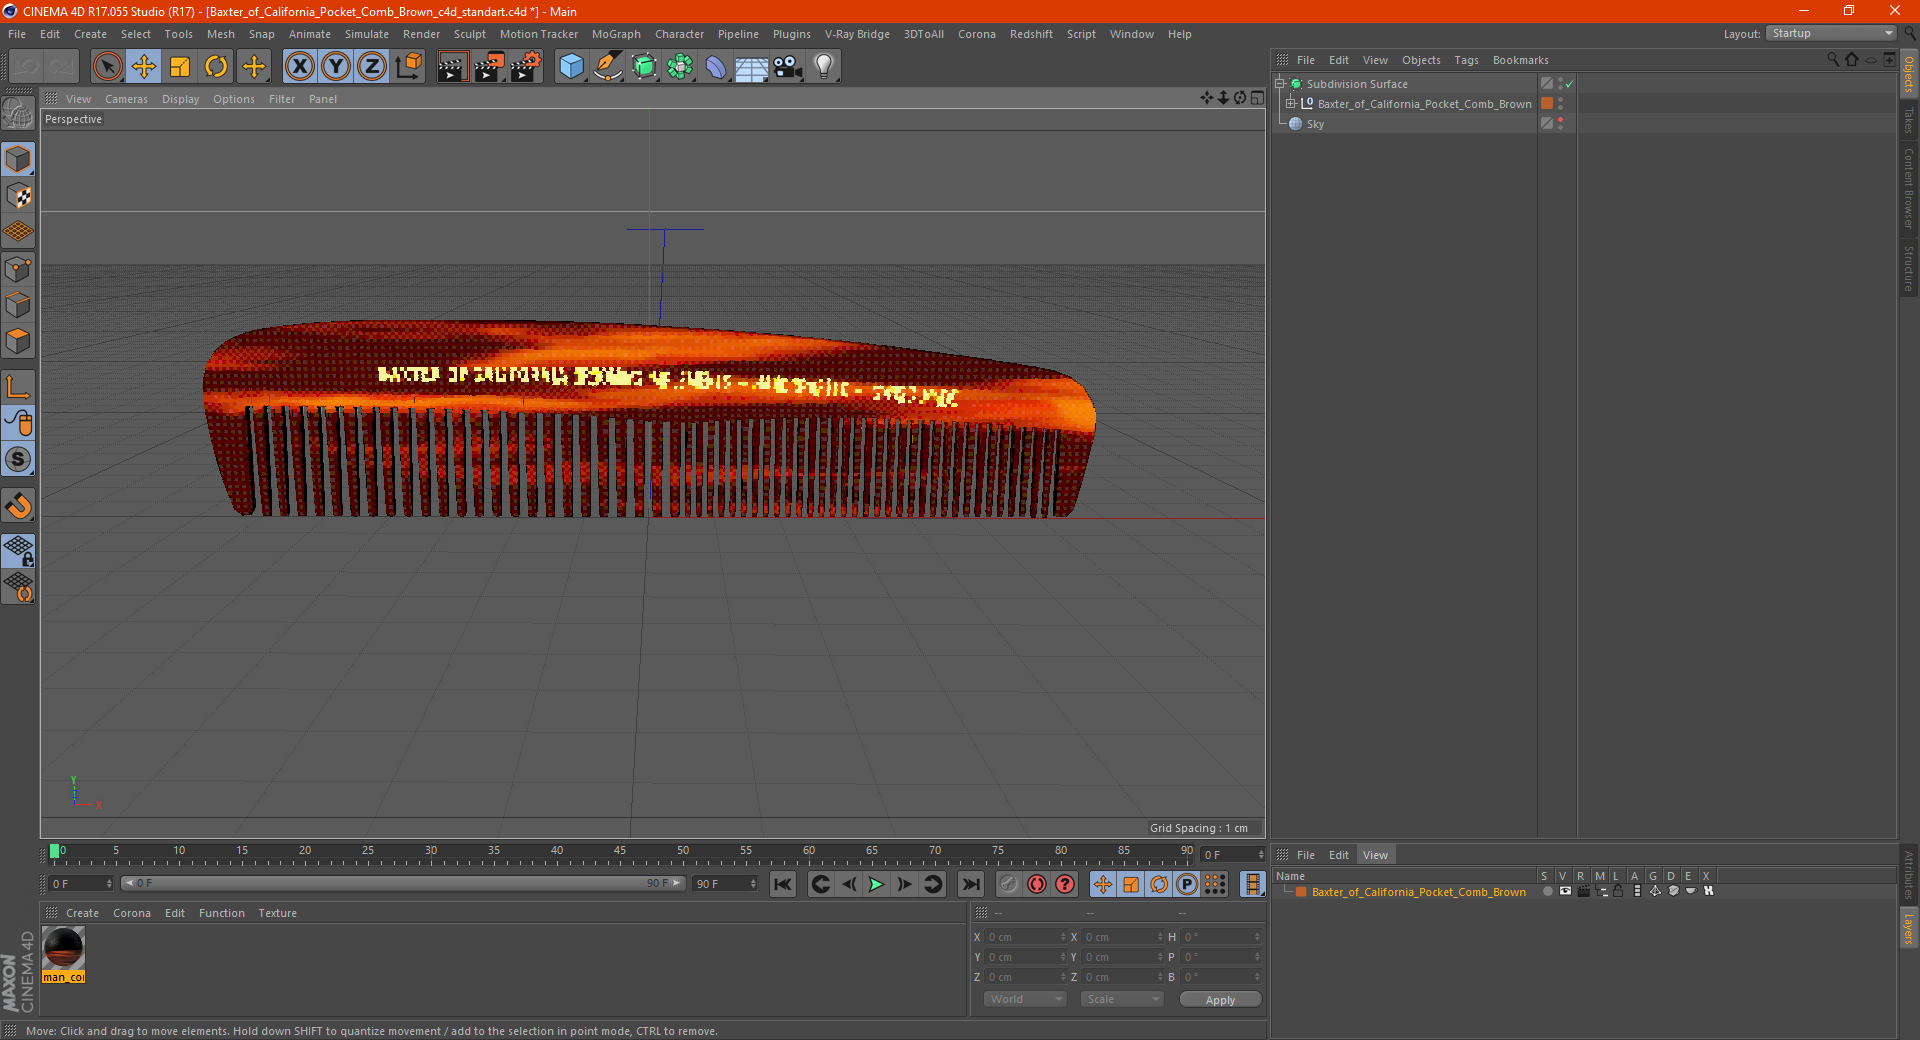Screen dimensions: 1920x1040
Task: Toggle Rotation keyframe recording
Action: click(1159, 884)
